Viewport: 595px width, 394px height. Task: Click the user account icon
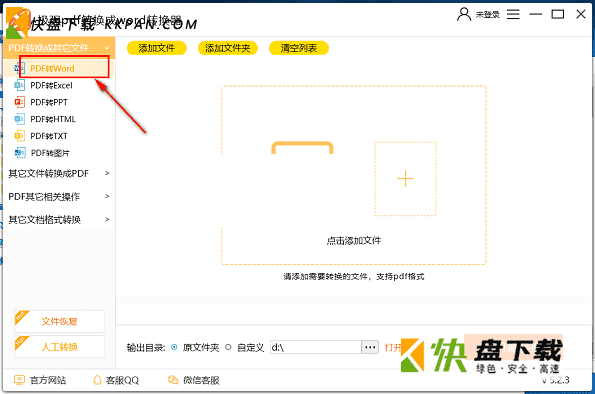pos(464,14)
